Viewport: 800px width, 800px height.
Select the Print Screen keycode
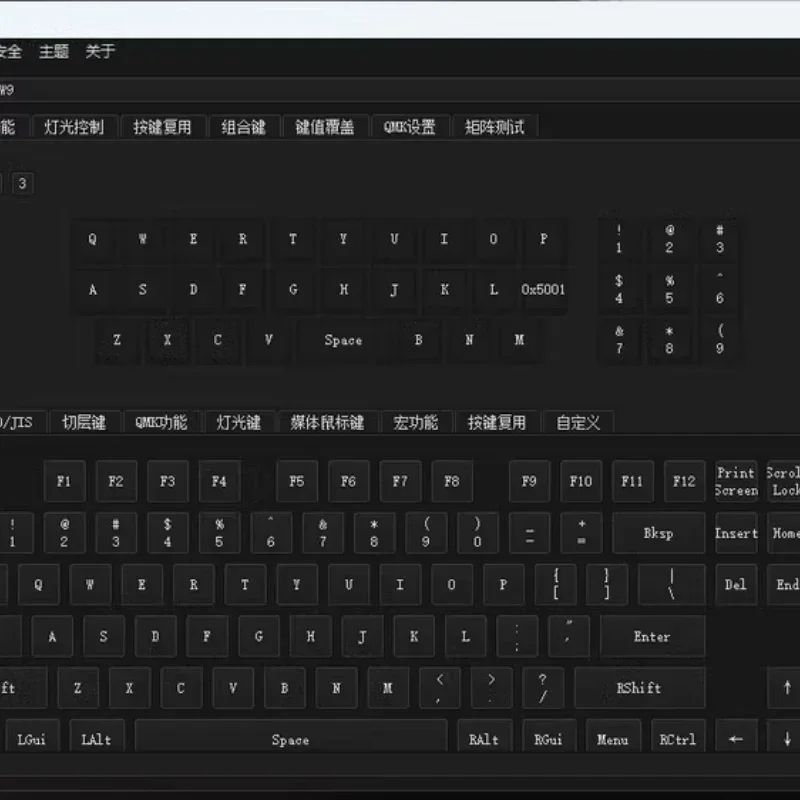tap(736, 481)
